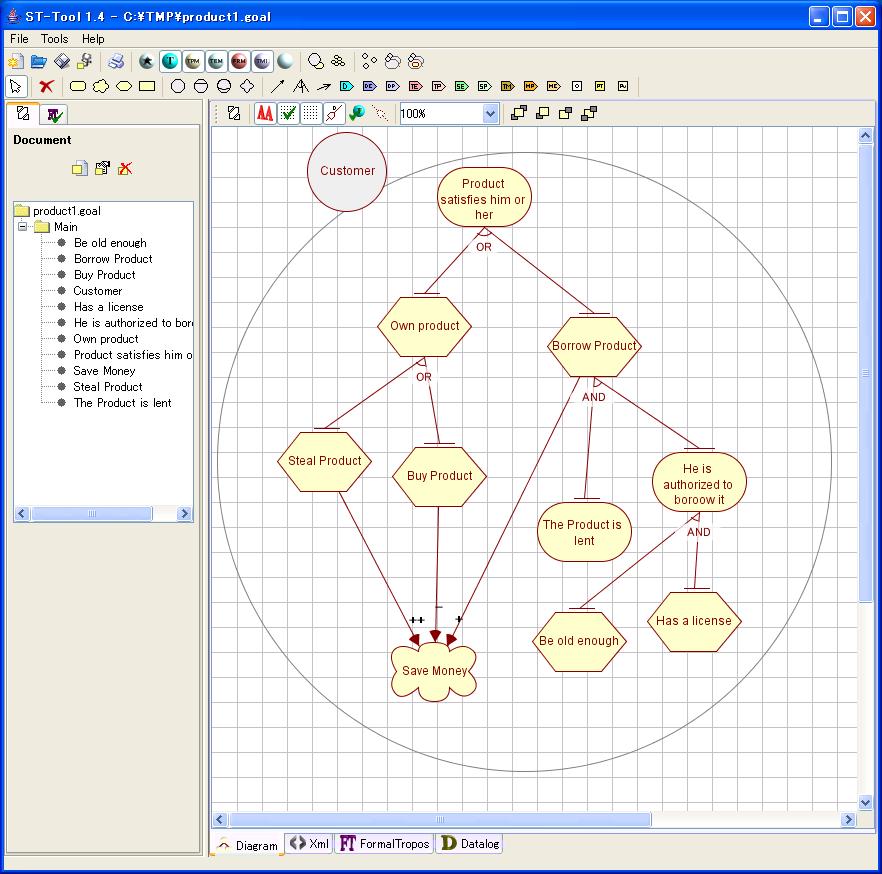This screenshot has width=882, height=874.
Task: Select the hexagon task shape
Action: coord(124,86)
